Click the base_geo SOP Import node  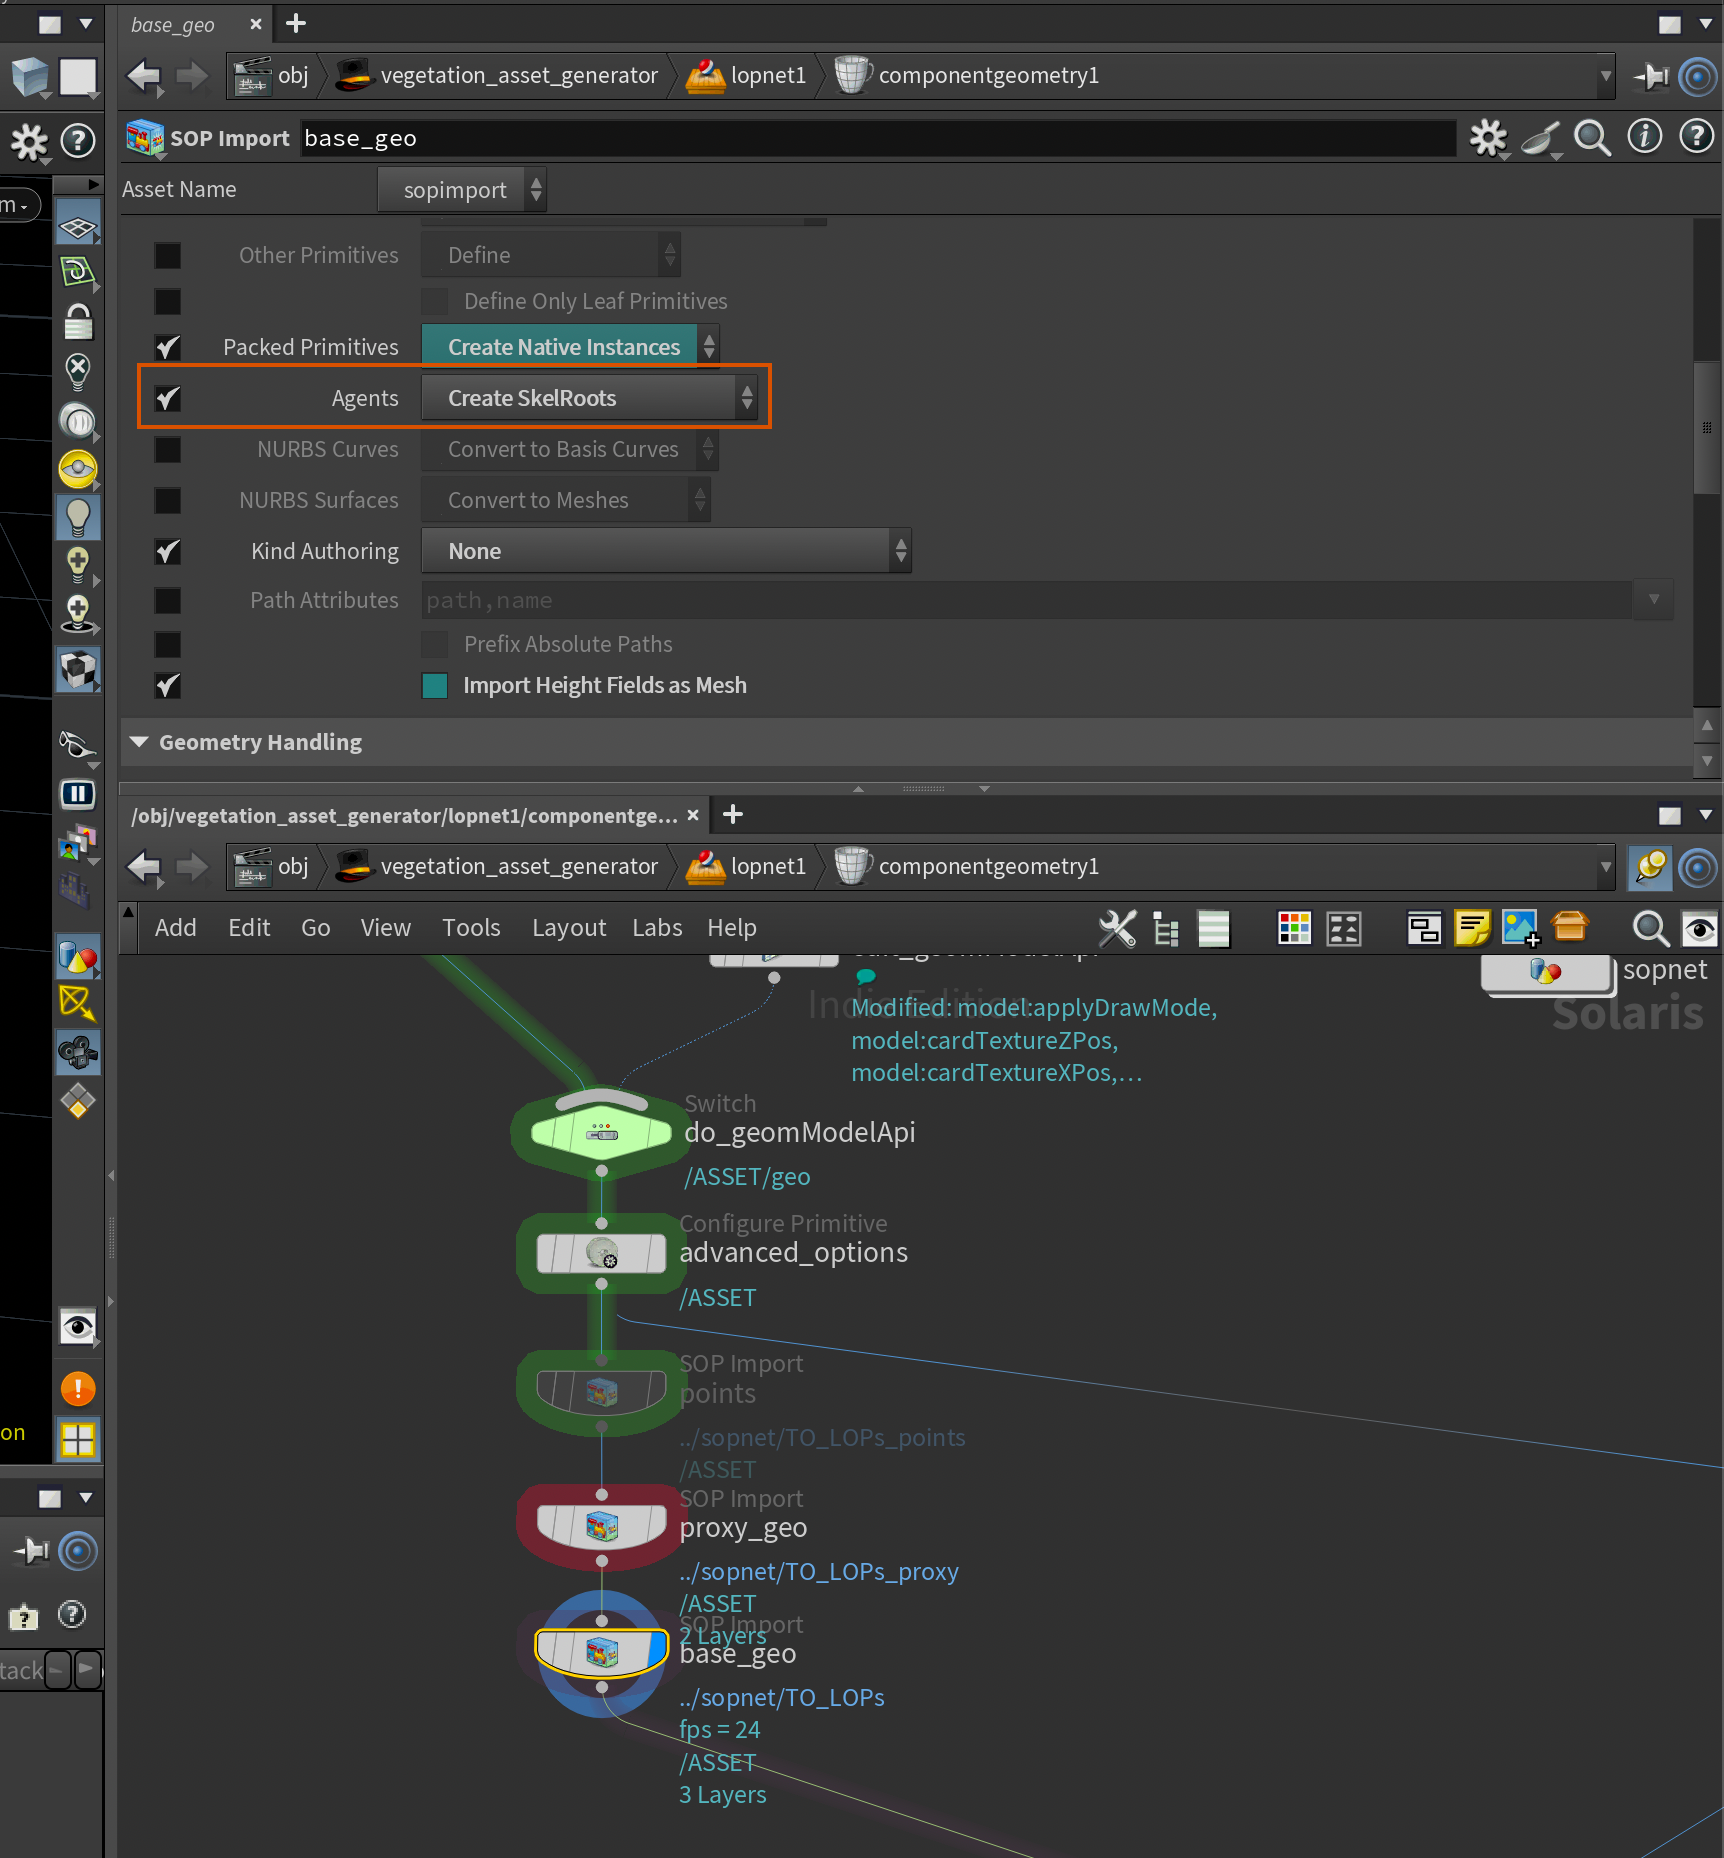pyautogui.click(x=601, y=1652)
